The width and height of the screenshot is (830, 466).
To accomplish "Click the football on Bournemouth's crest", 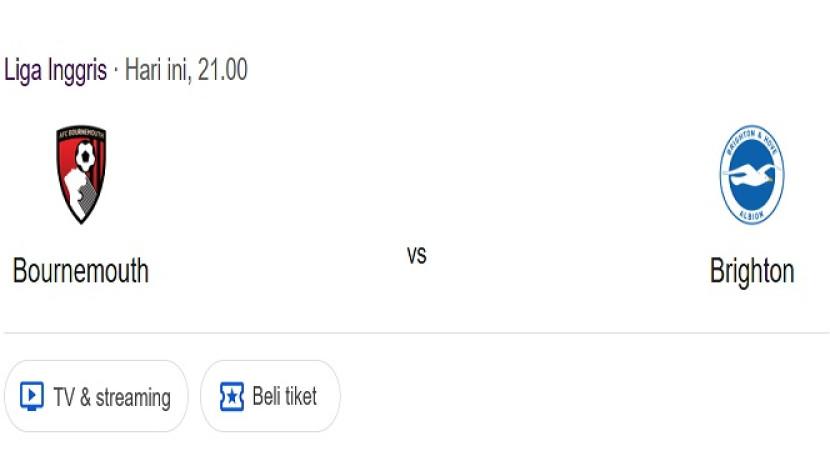I will click(x=84, y=156).
